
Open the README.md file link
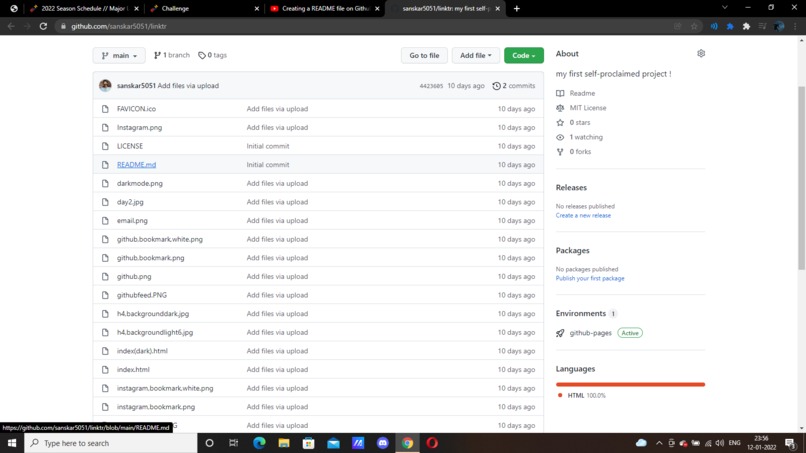tap(136, 165)
